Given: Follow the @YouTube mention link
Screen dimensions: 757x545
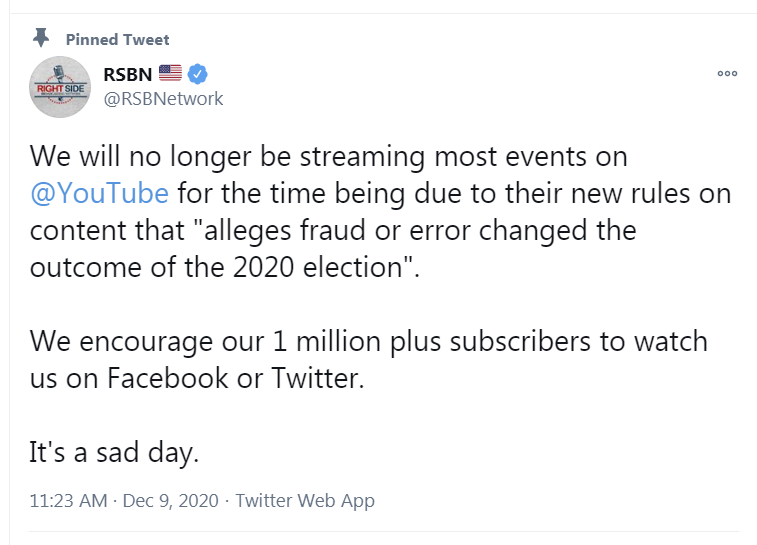Looking at the screenshot, I should coord(99,194).
